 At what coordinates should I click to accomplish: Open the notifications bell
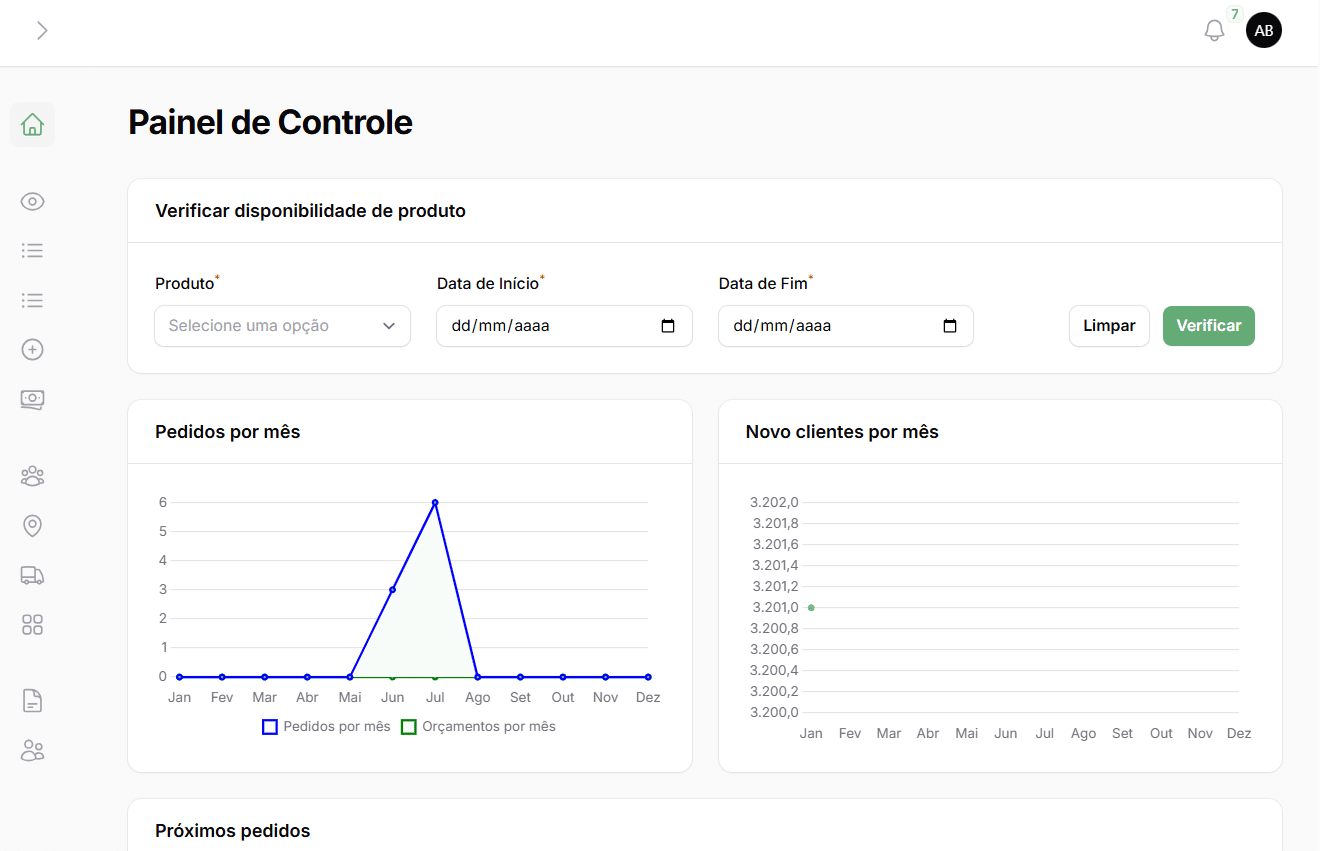[x=1214, y=30]
